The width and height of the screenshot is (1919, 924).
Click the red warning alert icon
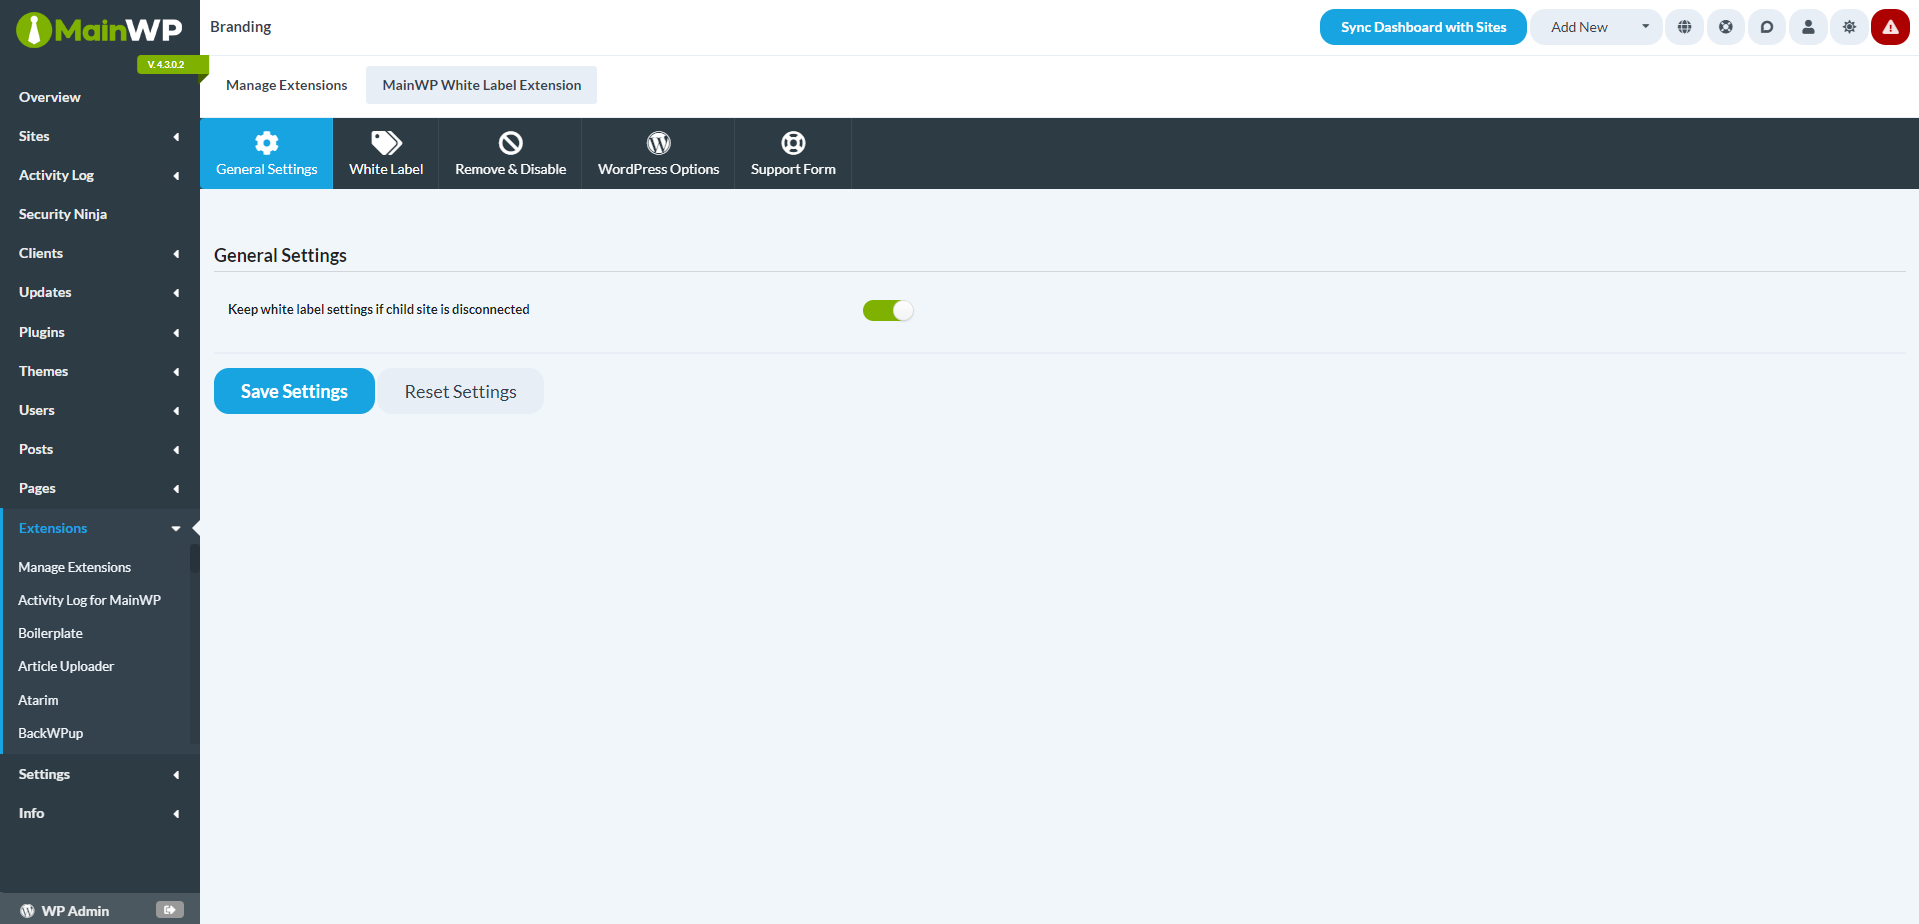coord(1890,27)
